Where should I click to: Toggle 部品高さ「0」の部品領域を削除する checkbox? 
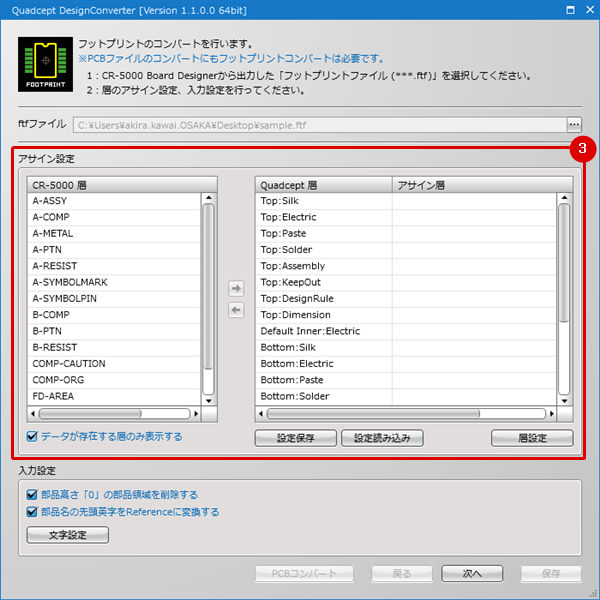click(x=32, y=494)
